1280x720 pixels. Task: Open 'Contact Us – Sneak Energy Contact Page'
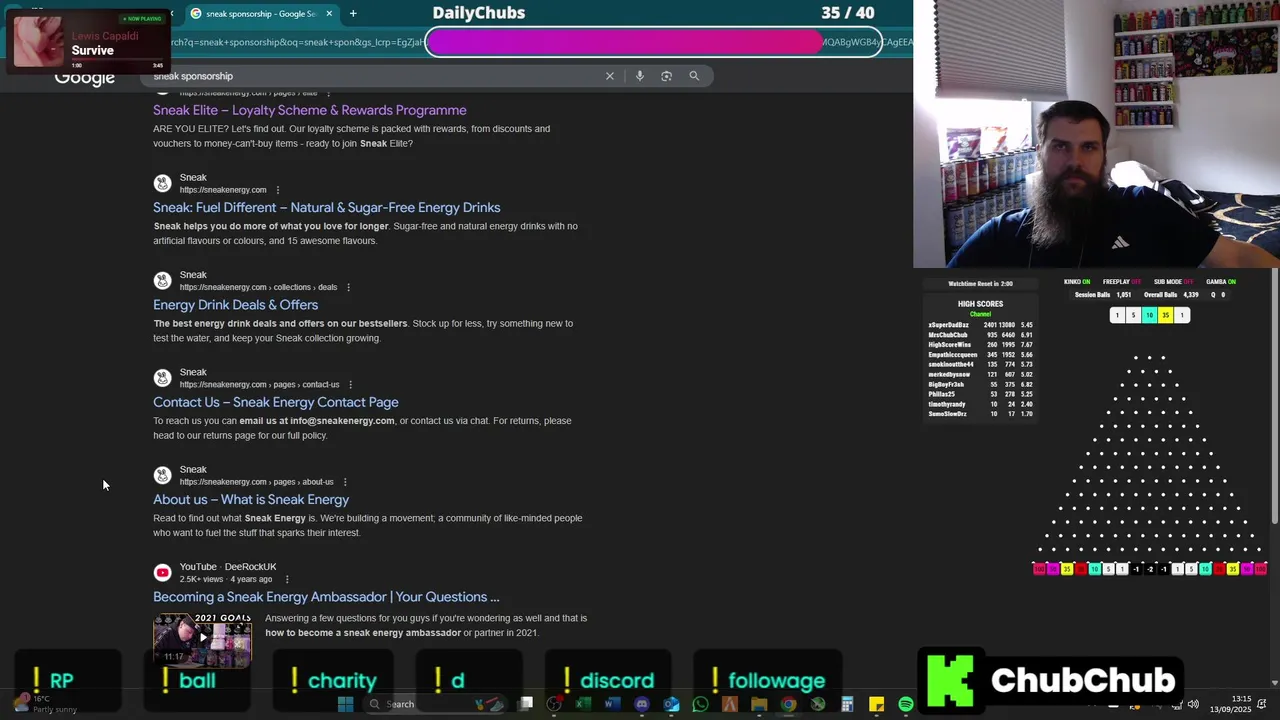(x=275, y=402)
